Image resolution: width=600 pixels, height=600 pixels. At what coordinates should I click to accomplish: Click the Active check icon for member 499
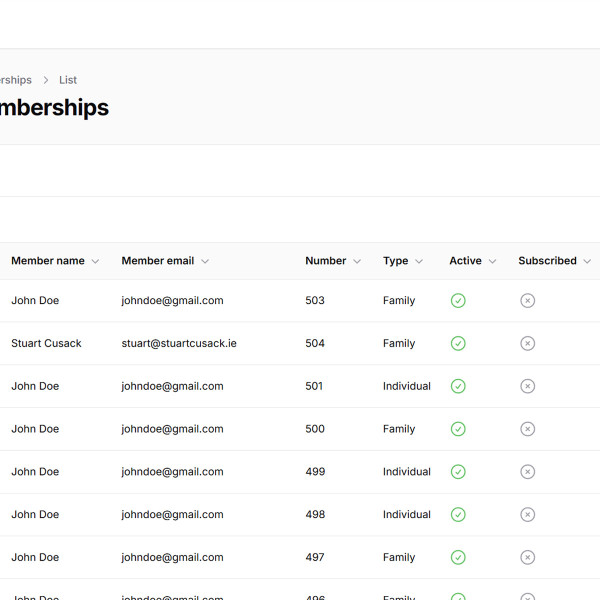tap(458, 472)
